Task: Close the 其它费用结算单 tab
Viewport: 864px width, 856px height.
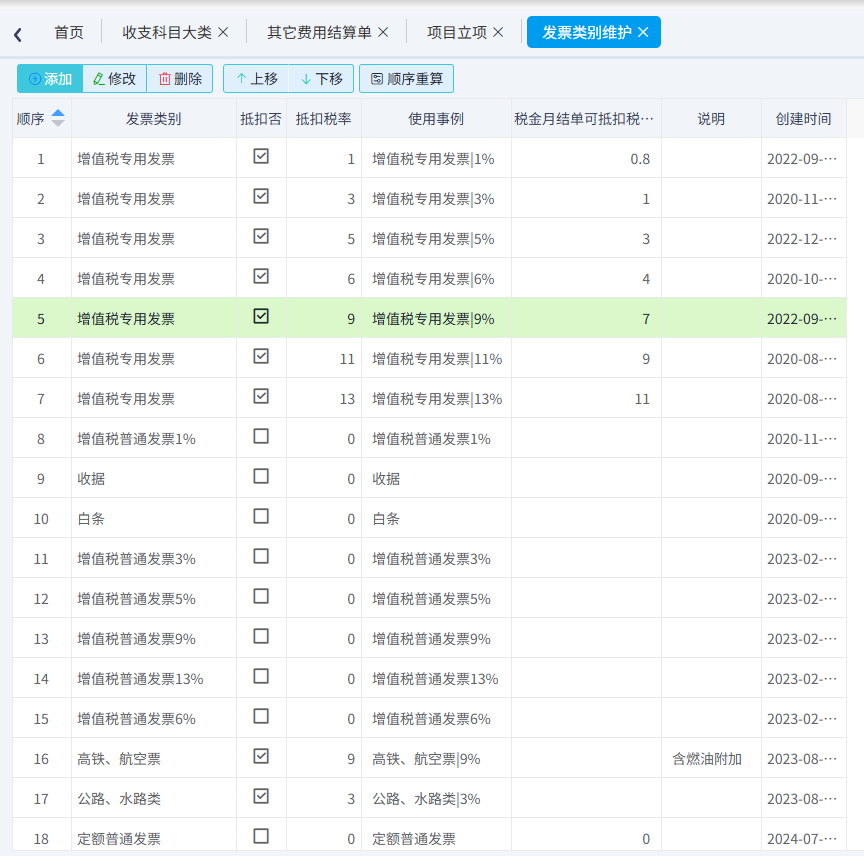Action: pyautogui.click(x=383, y=33)
